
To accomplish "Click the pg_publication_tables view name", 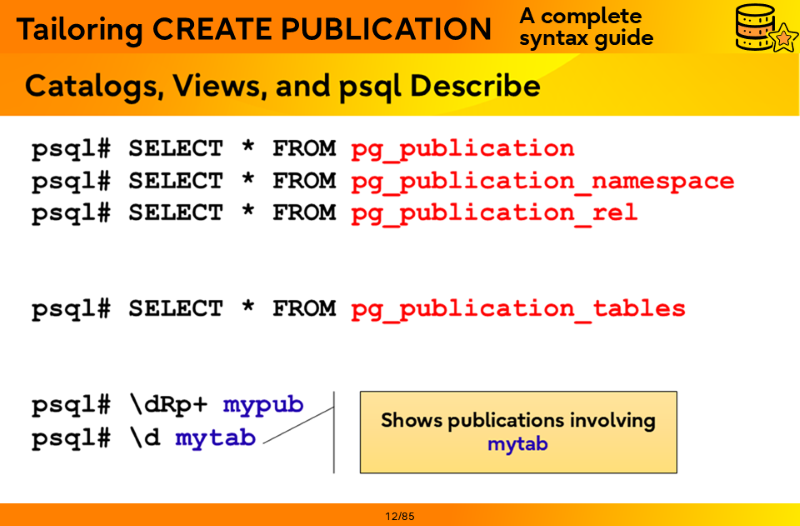I will click(518, 309).
